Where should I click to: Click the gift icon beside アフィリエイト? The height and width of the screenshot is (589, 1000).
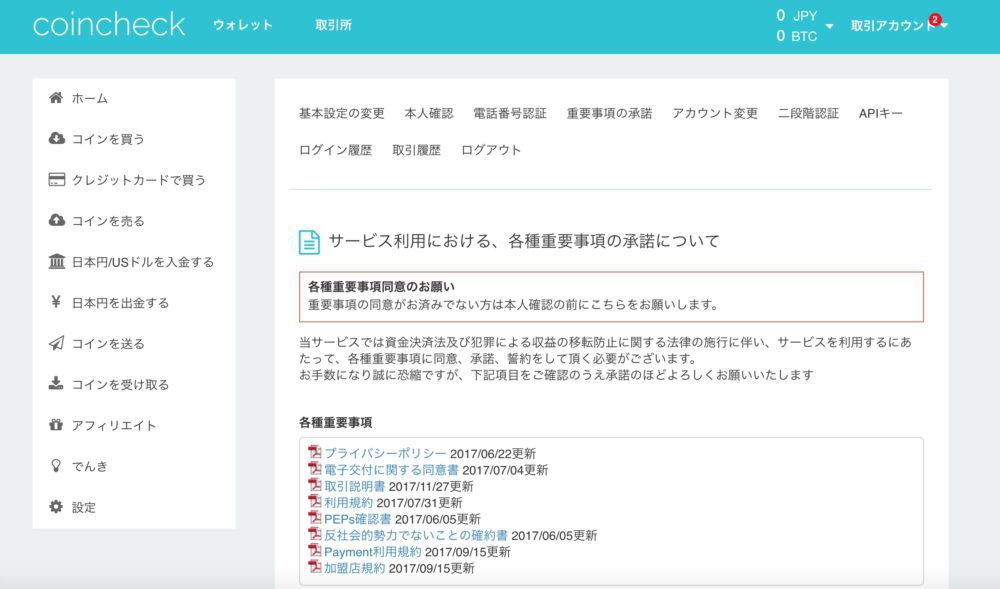(56, 425)
